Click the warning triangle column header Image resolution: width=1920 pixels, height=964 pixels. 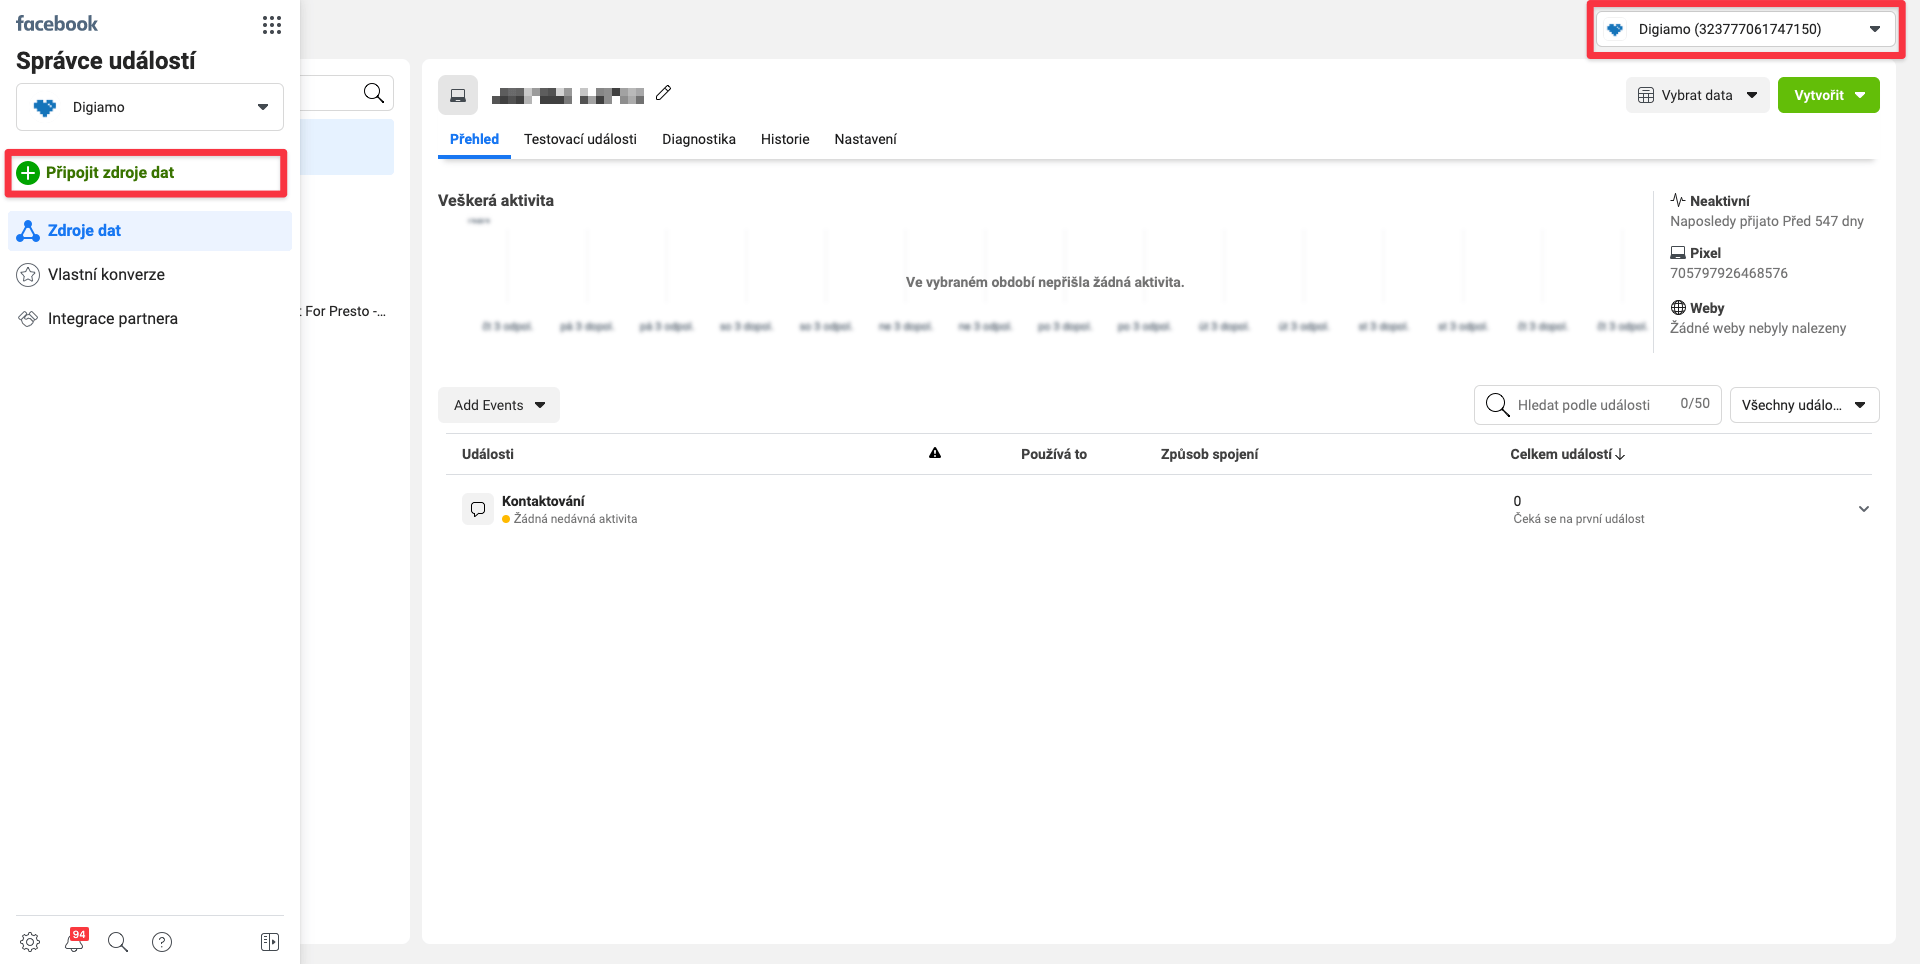click(x=935, y=453)
